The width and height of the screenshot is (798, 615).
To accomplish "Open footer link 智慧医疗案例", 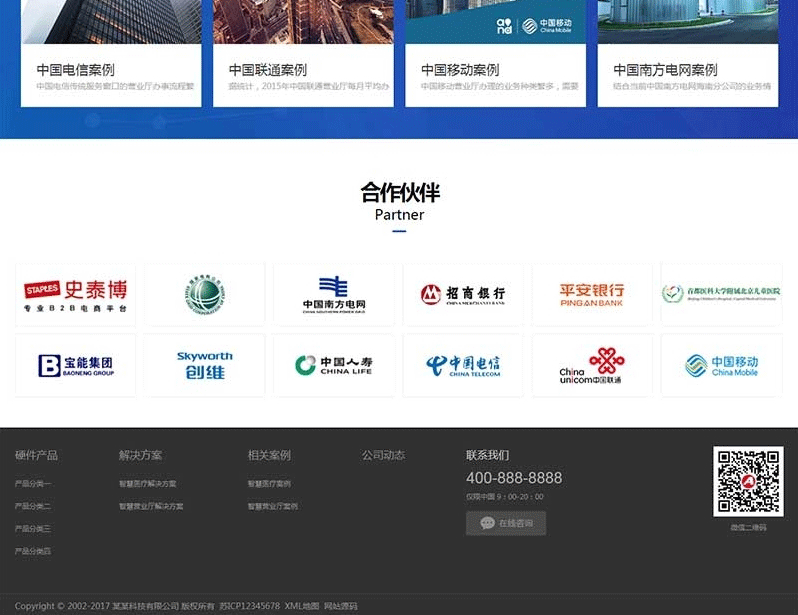I will coord(269,484).
